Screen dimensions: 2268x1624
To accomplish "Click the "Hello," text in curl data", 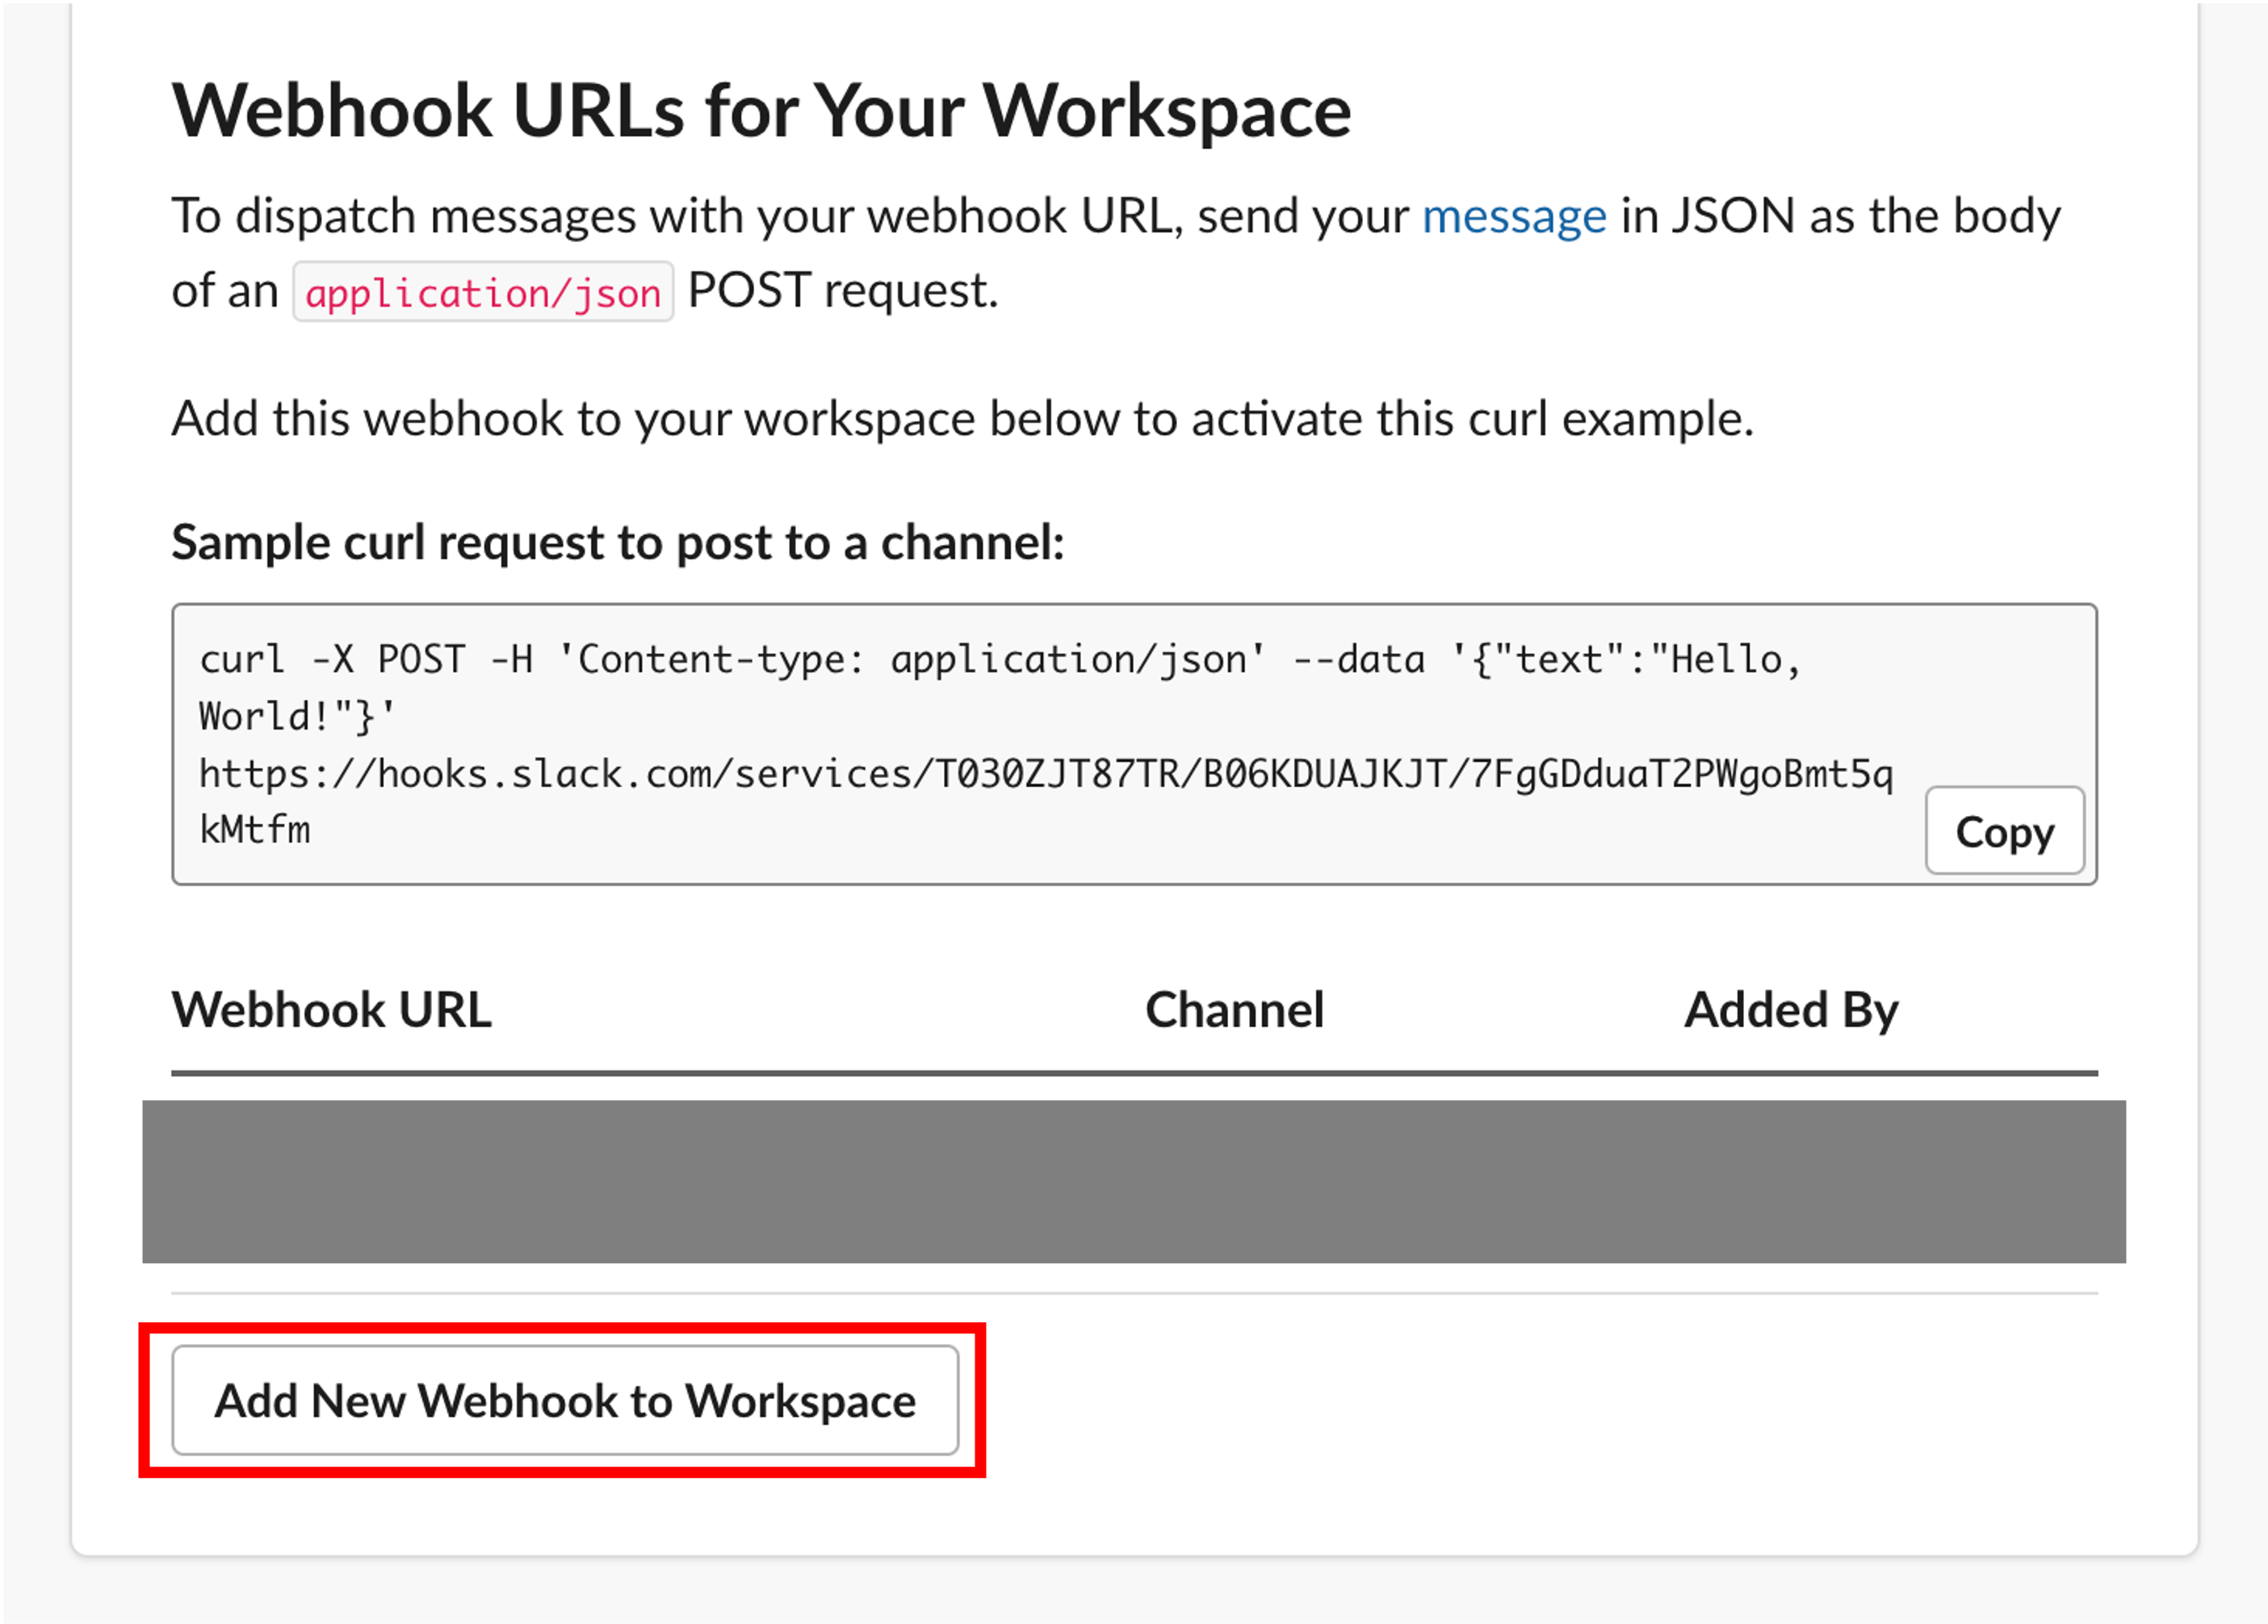I will click(1731, 660).
